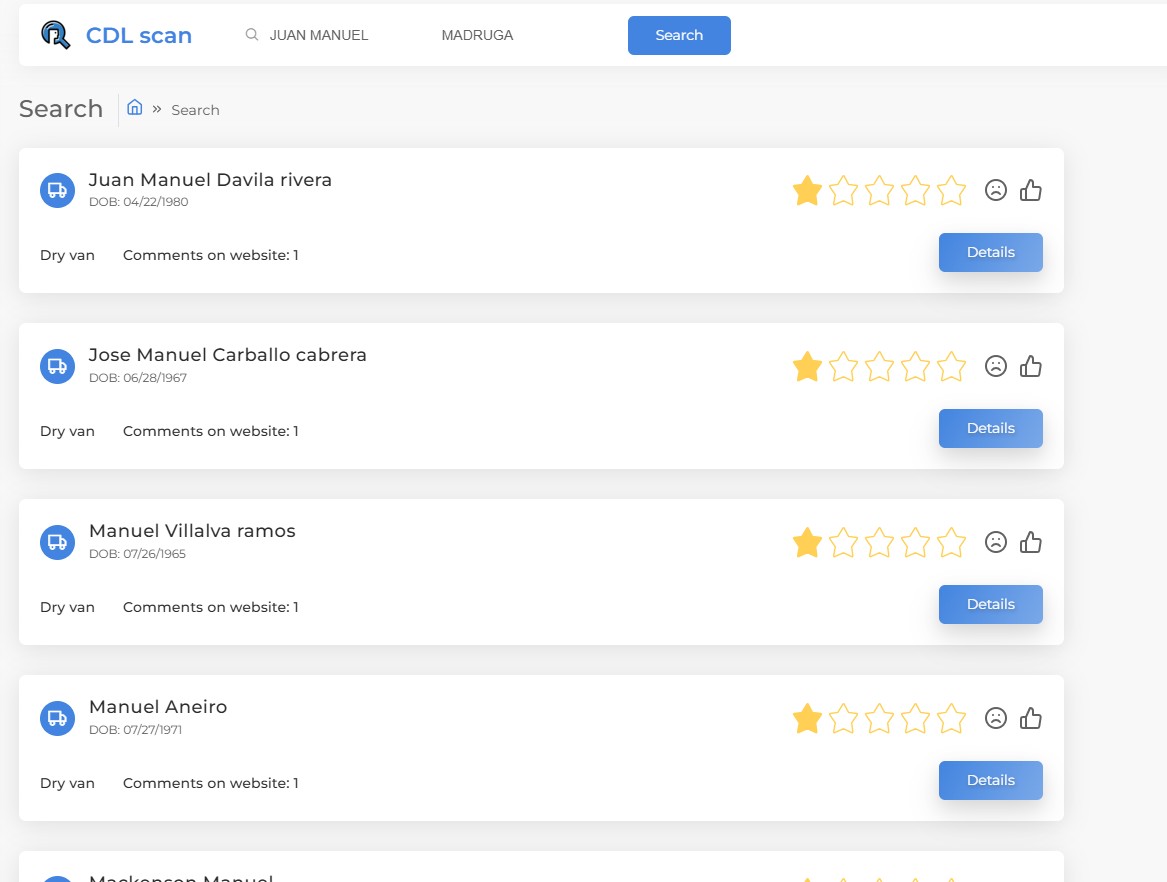
Task: Click the search magnifier icon in header
Action: (x=252, y=35)
